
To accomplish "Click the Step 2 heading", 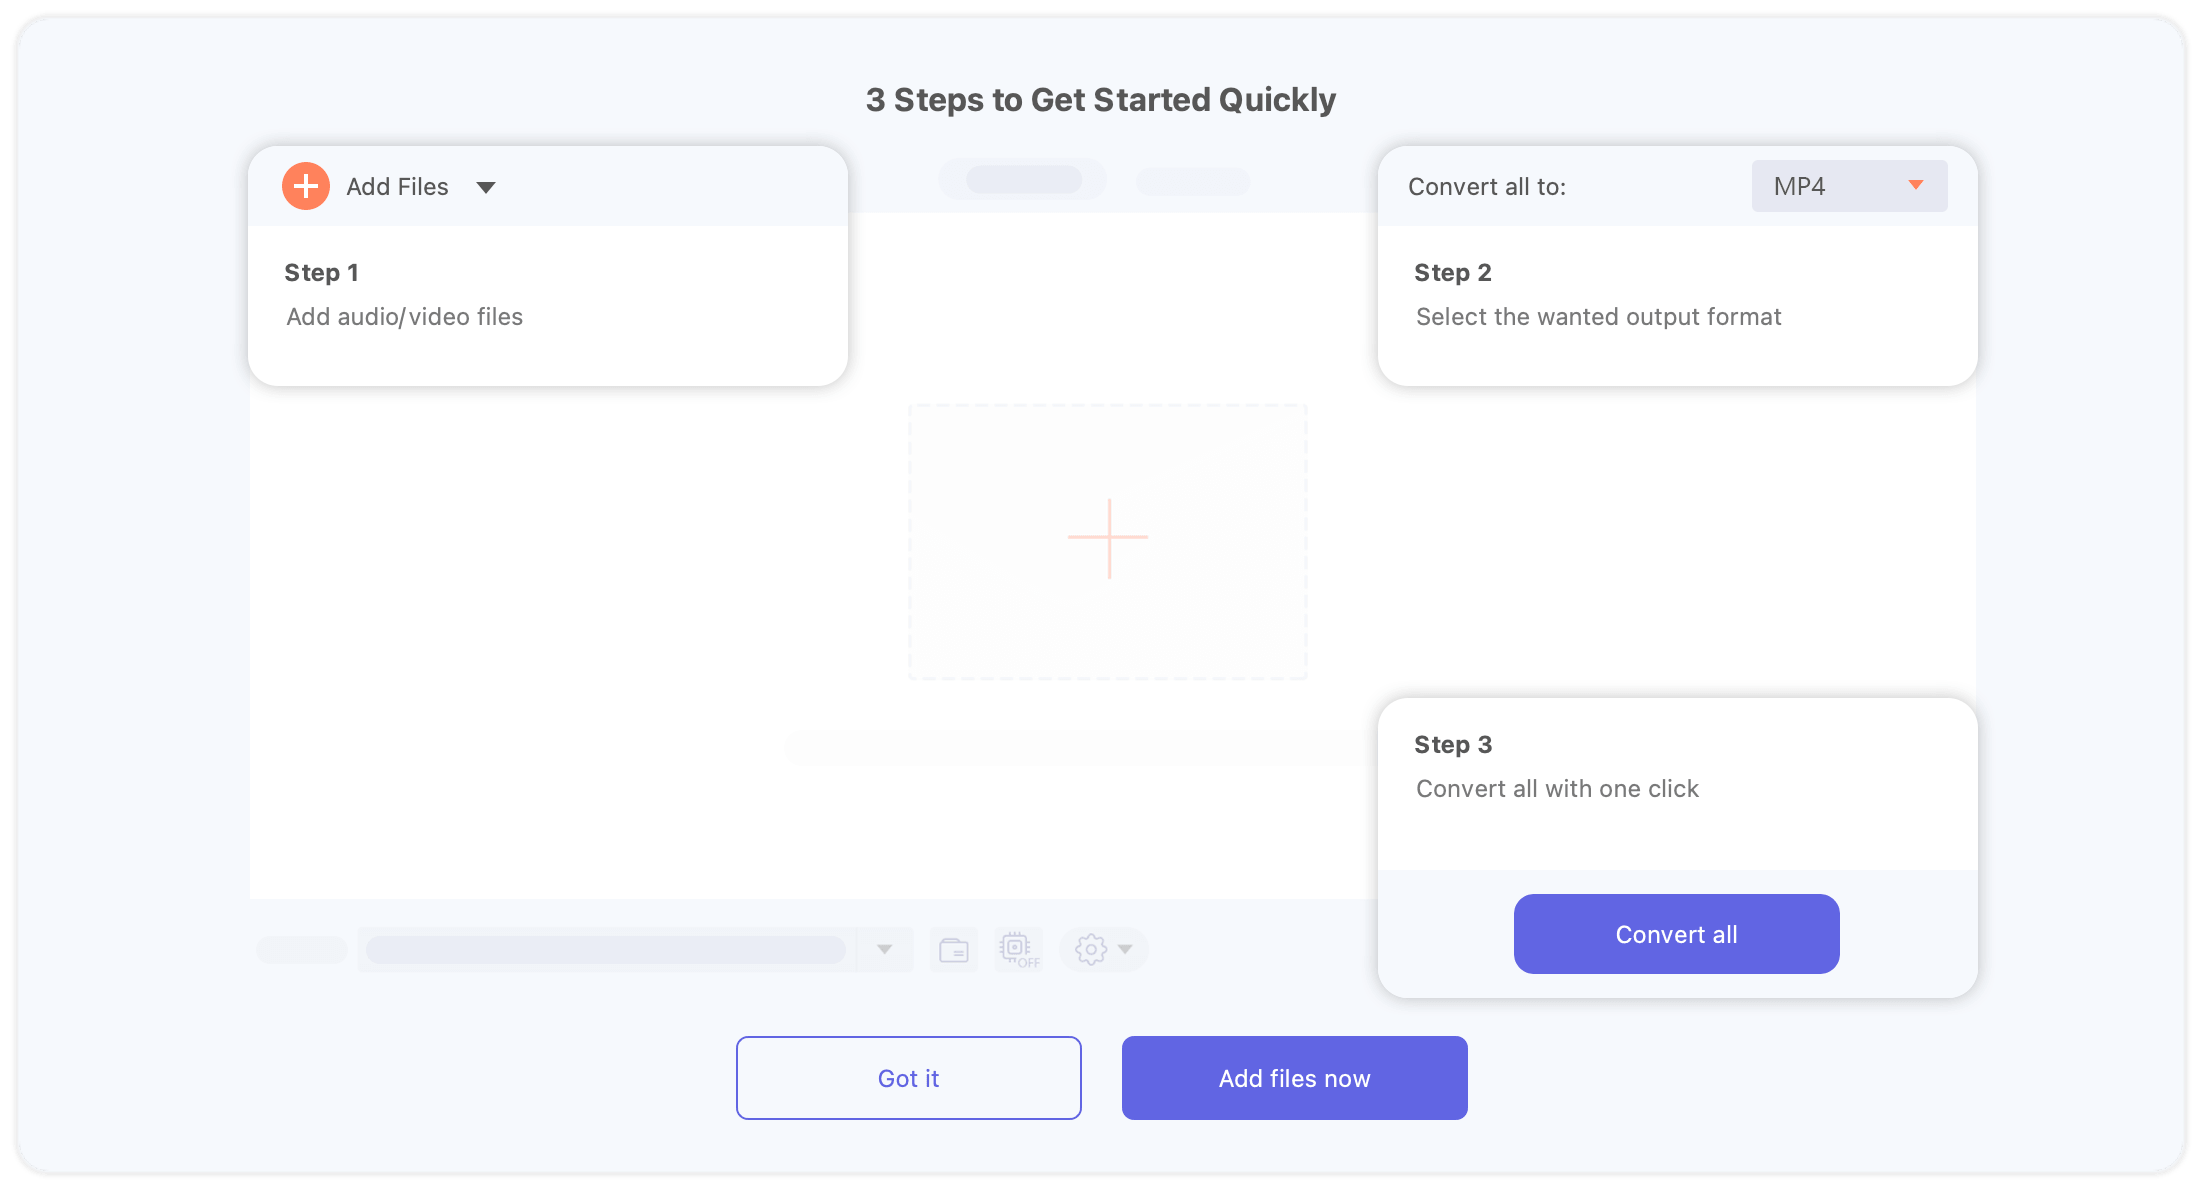I will 1452,273.
